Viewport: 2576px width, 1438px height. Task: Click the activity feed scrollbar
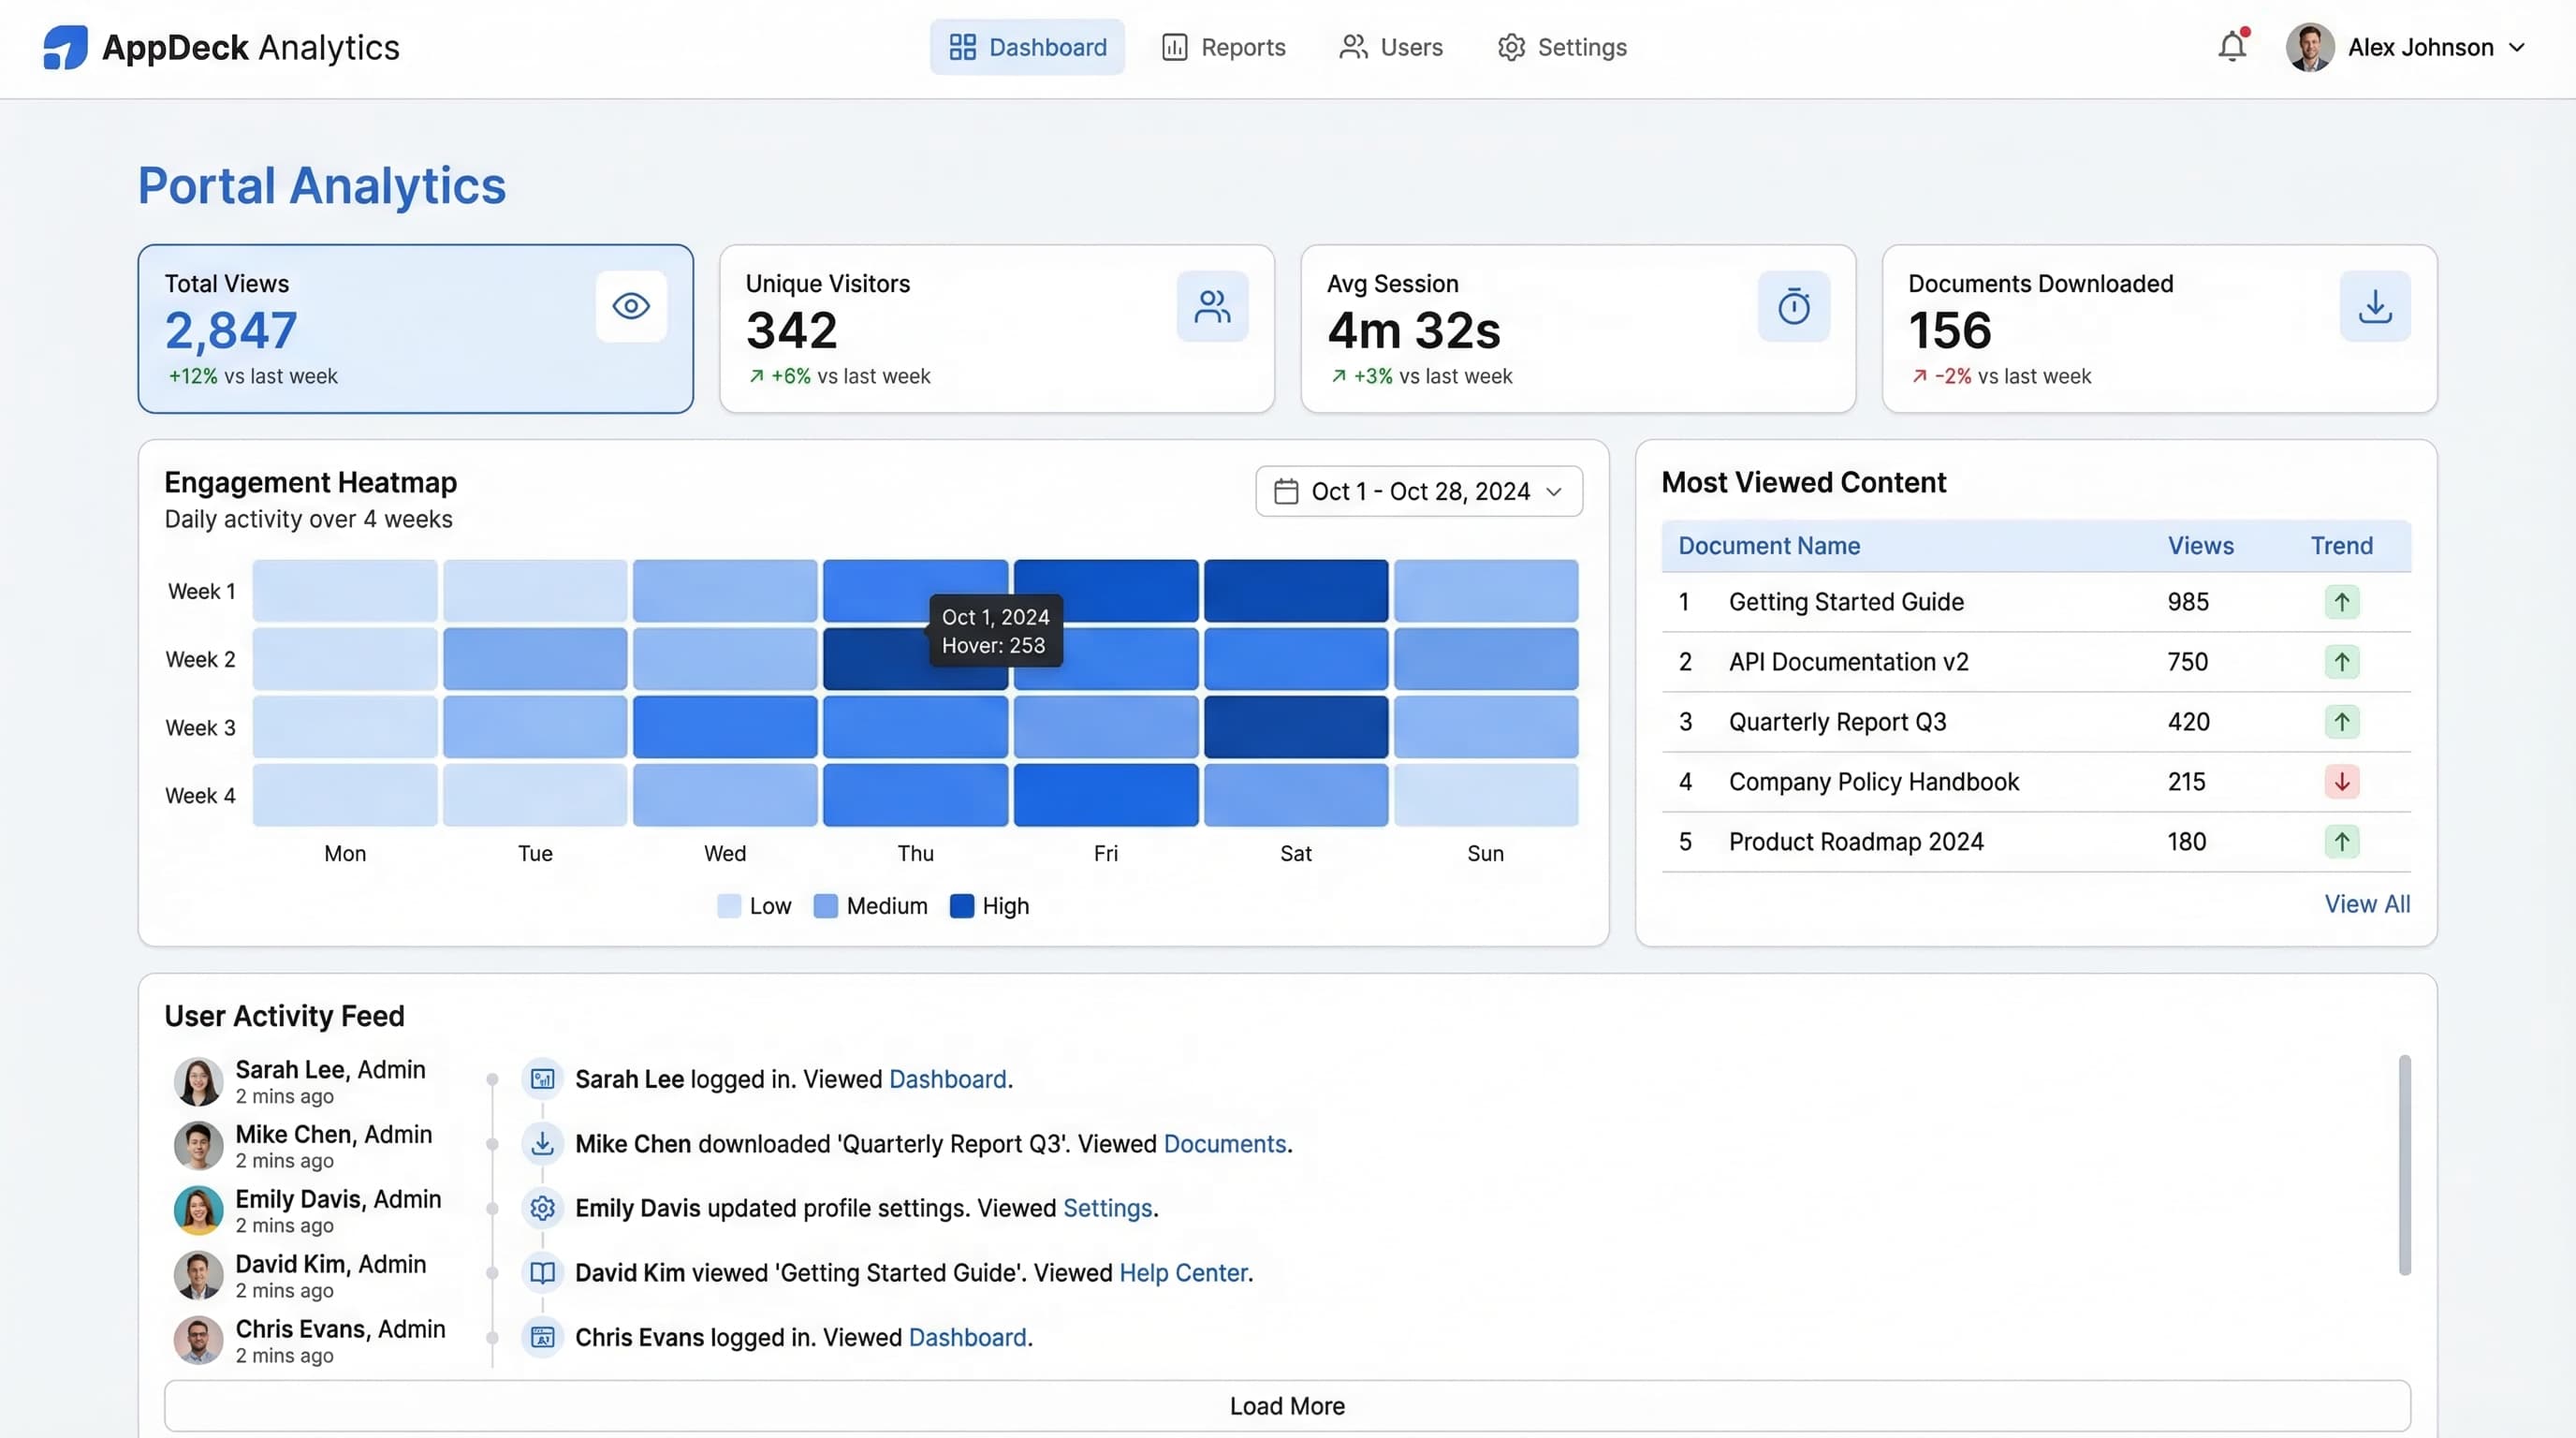(x=2404, y=1165)
